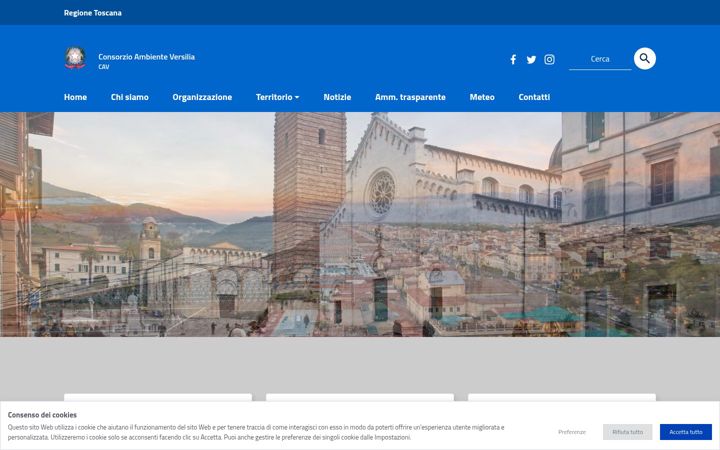720x450 pixels.
Task: Open the Contatti page
Action: [534, 97]
